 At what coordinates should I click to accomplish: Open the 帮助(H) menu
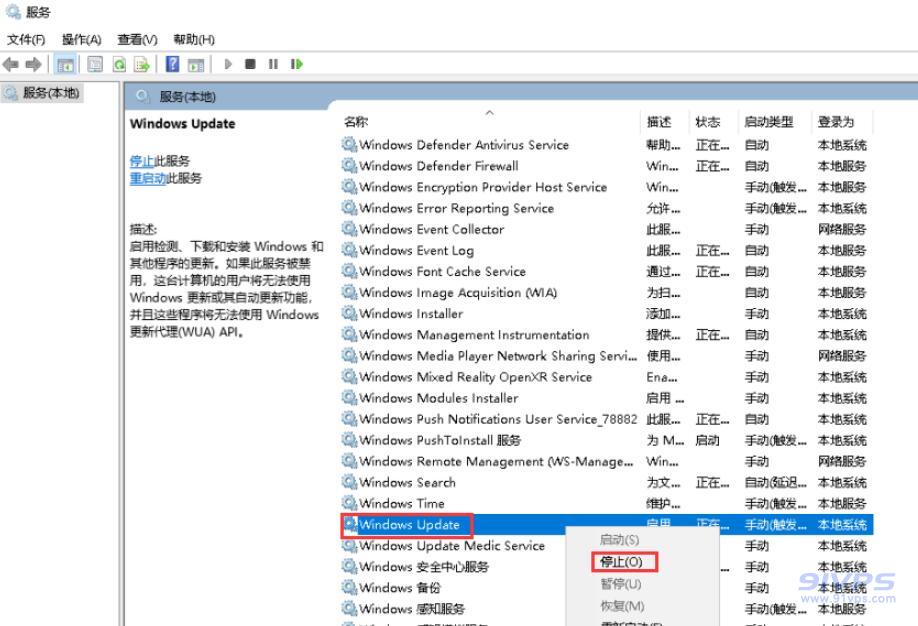(194, 39)
